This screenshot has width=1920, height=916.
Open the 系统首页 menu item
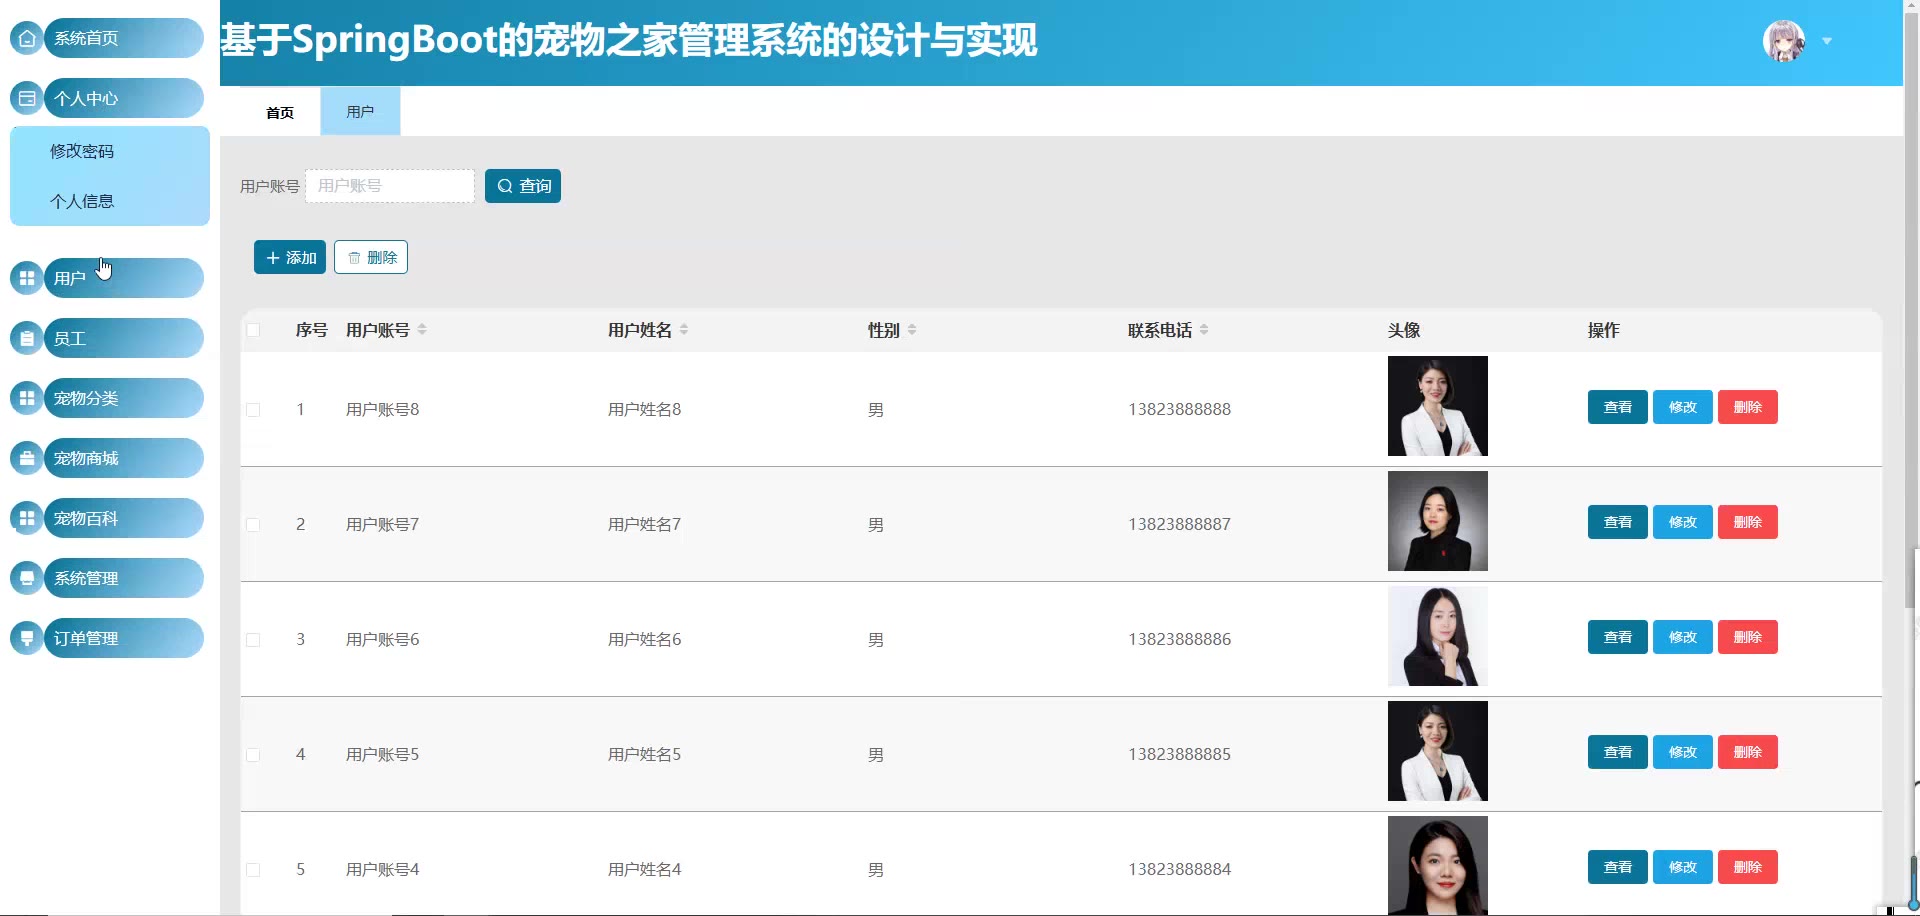pyautogui.click(x=124, y=38)
